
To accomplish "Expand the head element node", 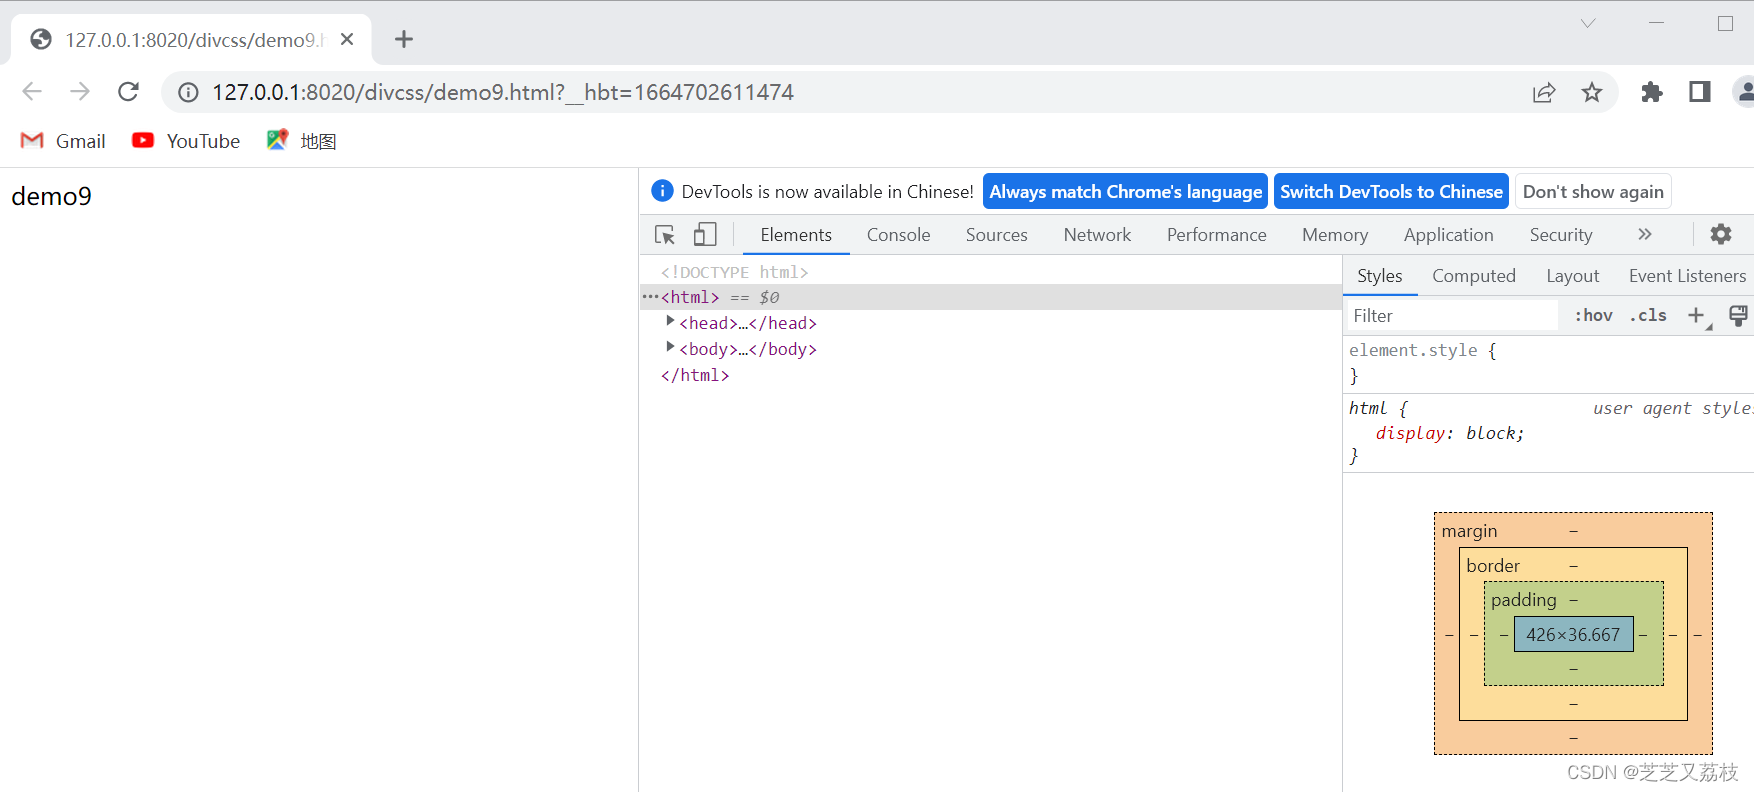I will click(x=670, y=321).
